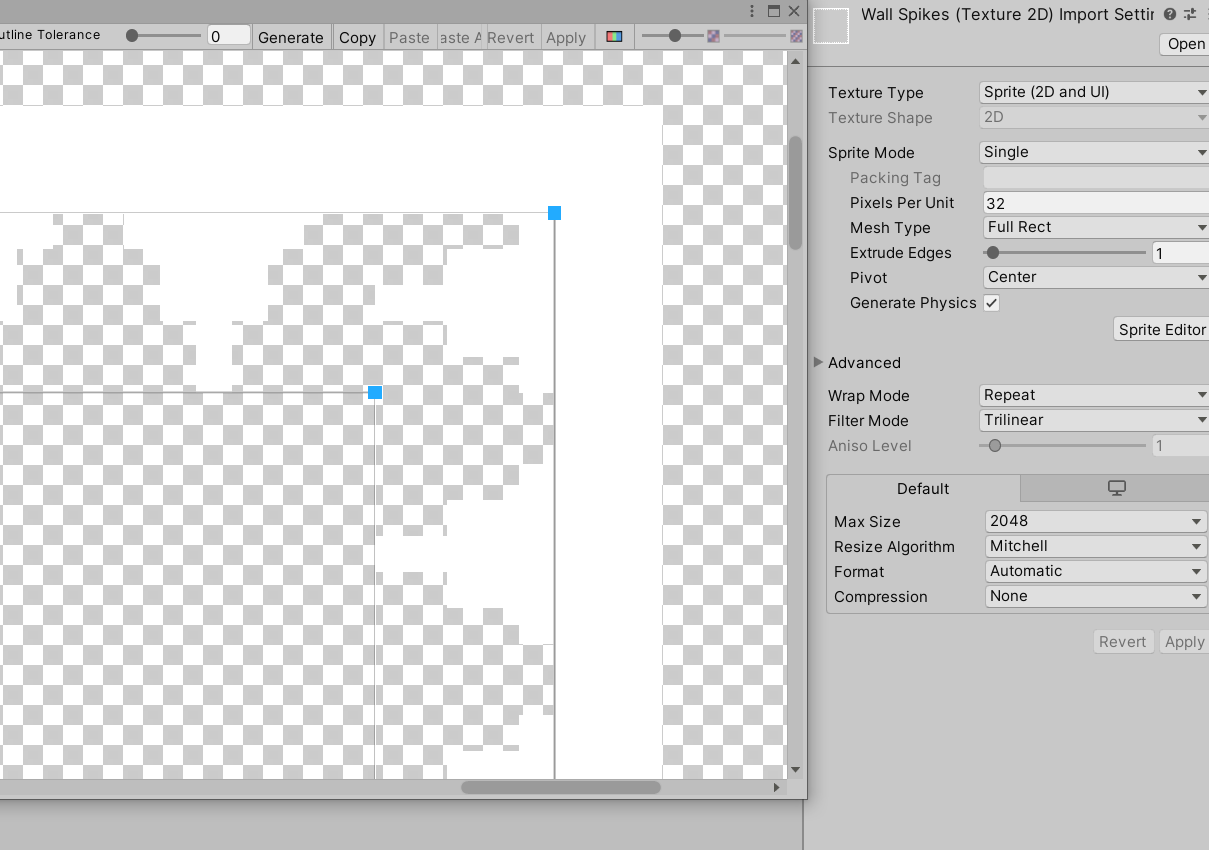The image size is (1209, 850).
Task: Open the Texture Type dropdown
Action: coord(1092,92)
